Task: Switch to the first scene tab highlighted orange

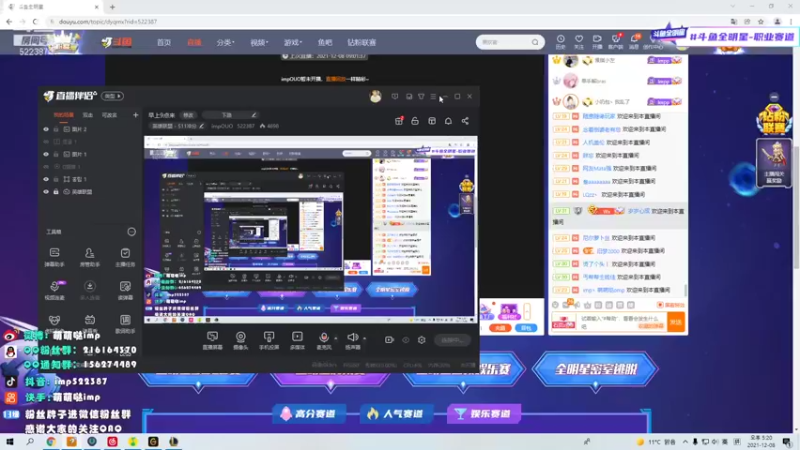Action: pyautogui.click(x=64, y=115)
